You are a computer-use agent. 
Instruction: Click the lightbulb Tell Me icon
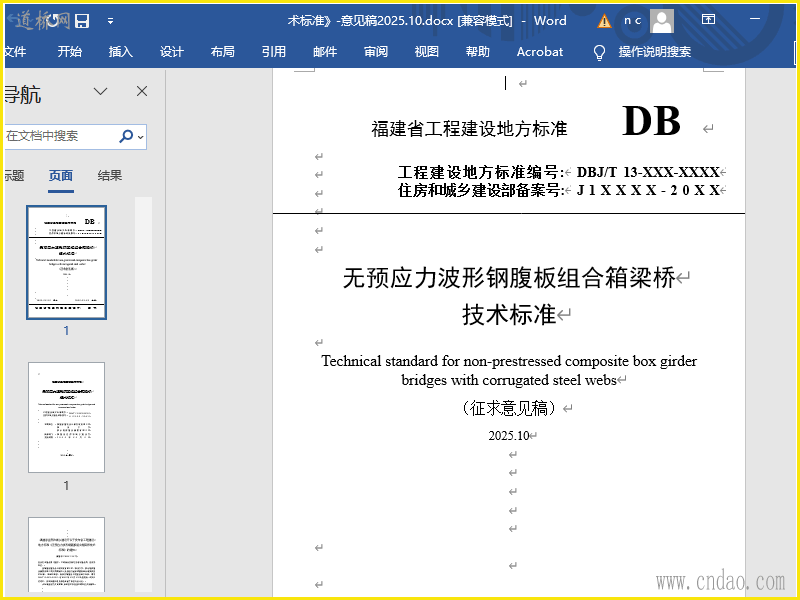pyautogui.click(x=599, y=52)
